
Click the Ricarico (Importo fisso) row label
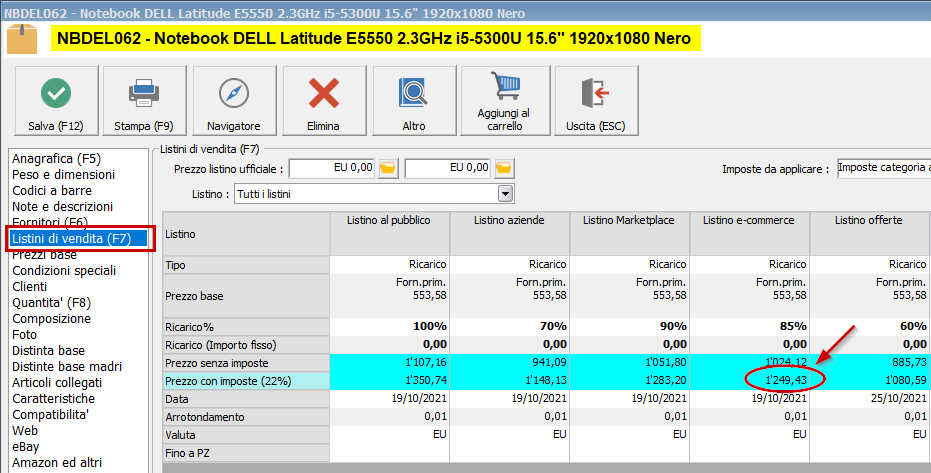246,345
